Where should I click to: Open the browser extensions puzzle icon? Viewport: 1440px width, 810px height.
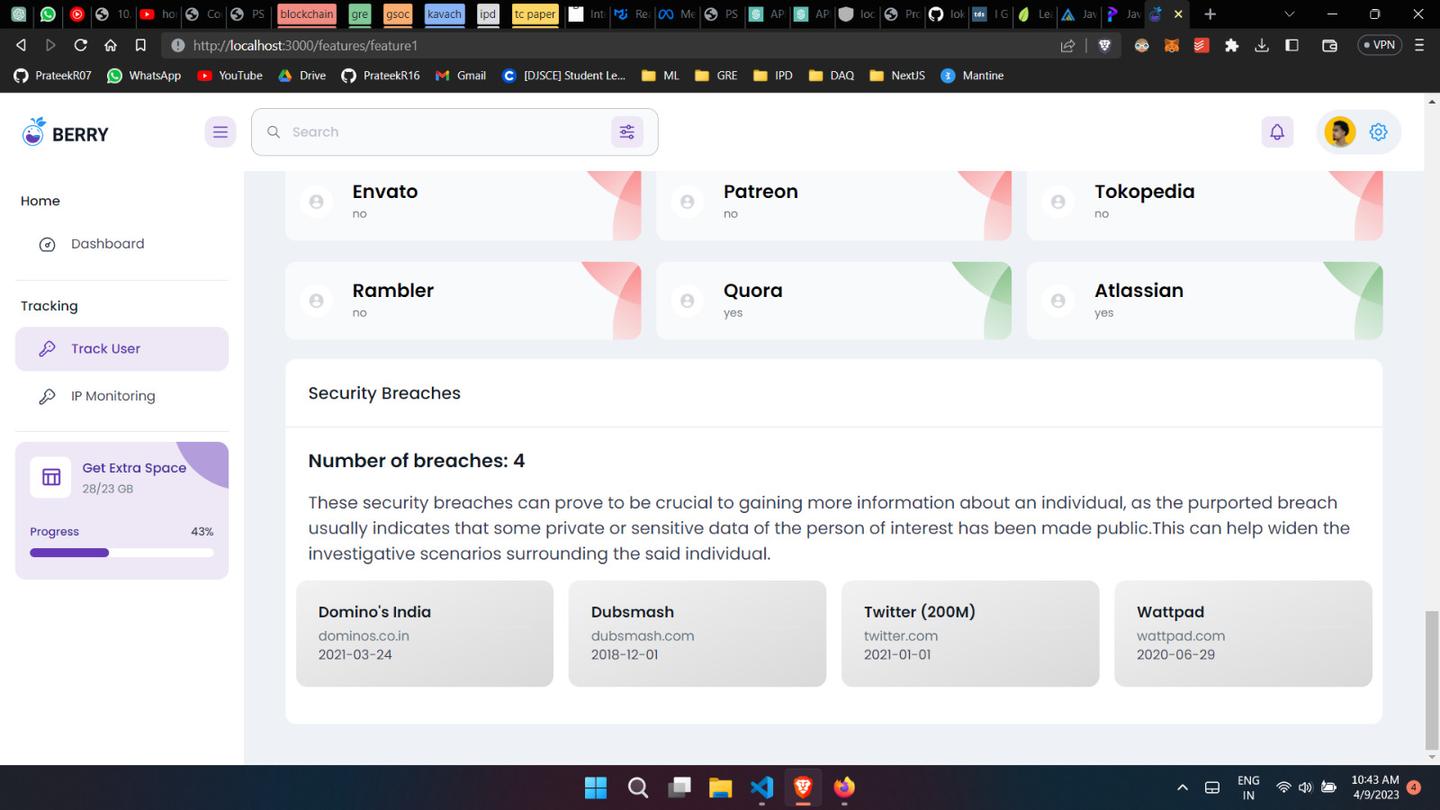click(1232, 45)
